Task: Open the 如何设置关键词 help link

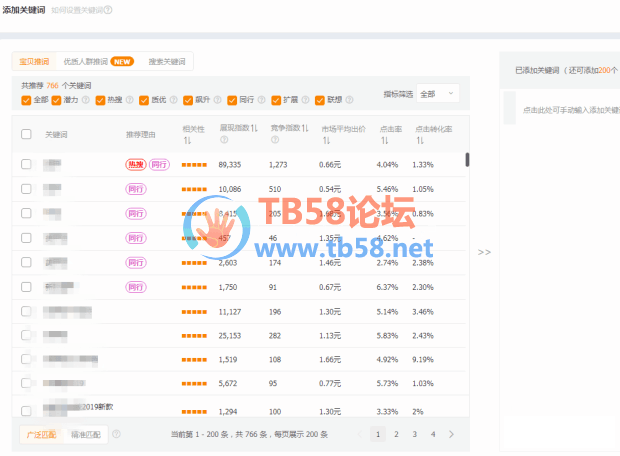Action: pos(77,10)
